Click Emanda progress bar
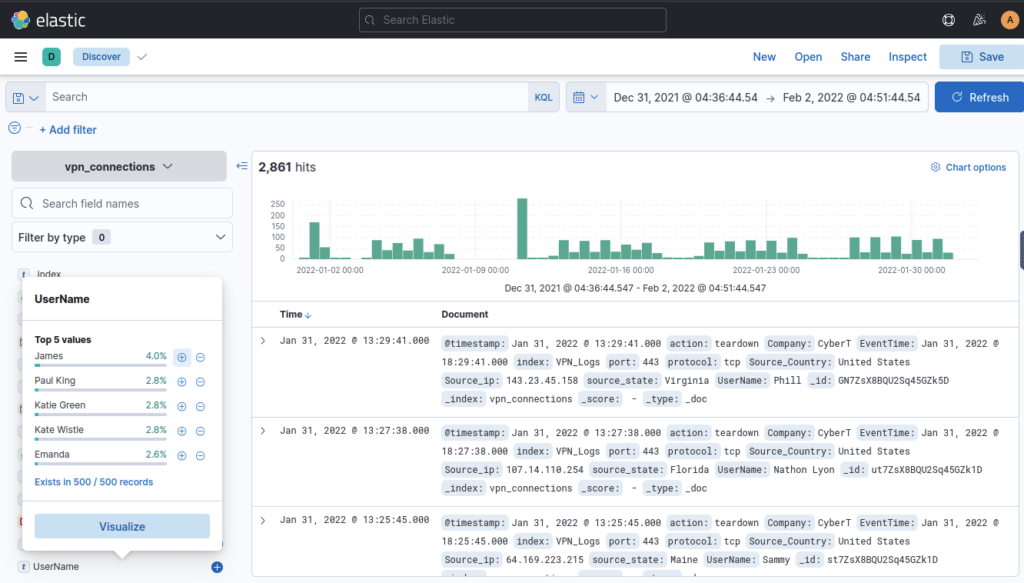 (101, 464)
